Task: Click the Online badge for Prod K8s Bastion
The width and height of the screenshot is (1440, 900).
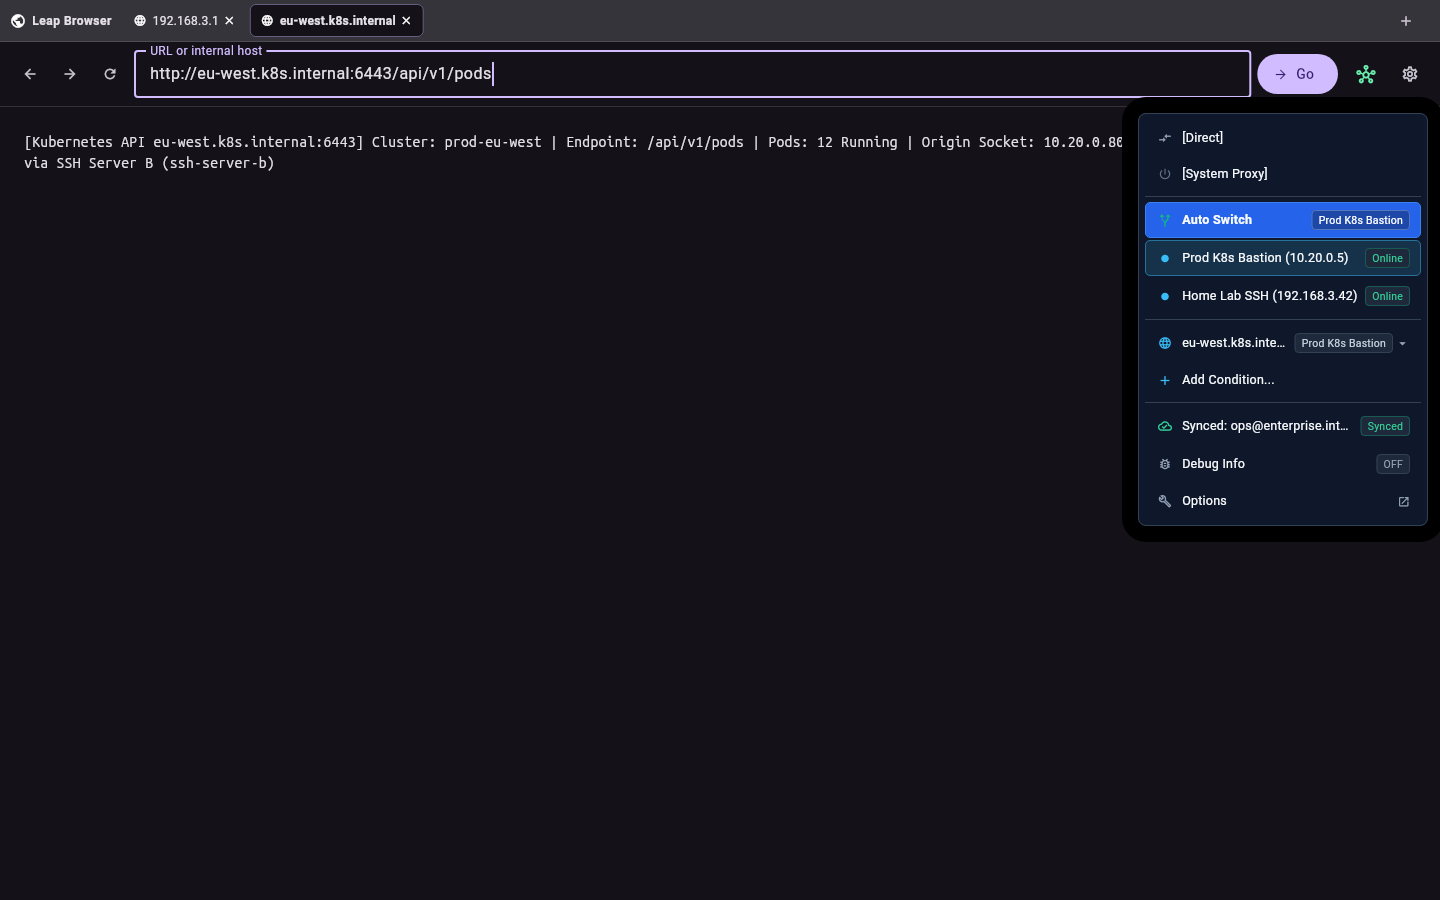Action: [1387, 258]
